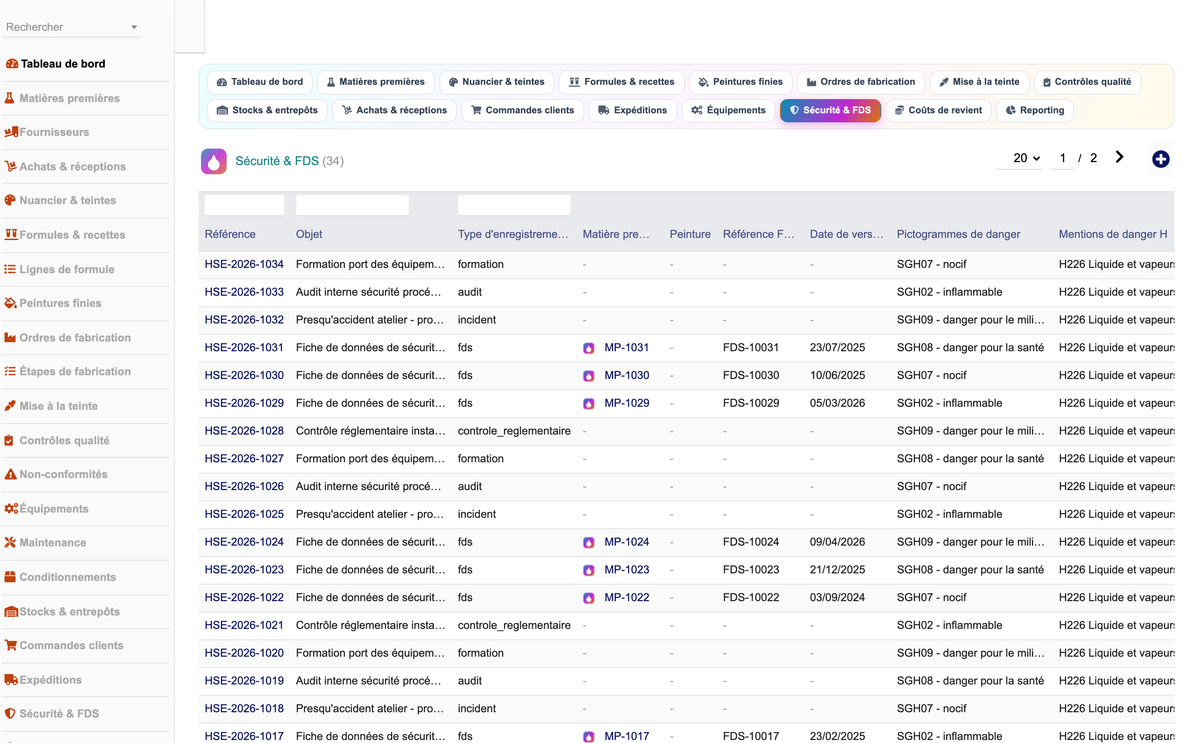This screenshot has height=743, width=1200.
Task: Click the blue plus icon to add record
Action: (x=1160, y=159)
